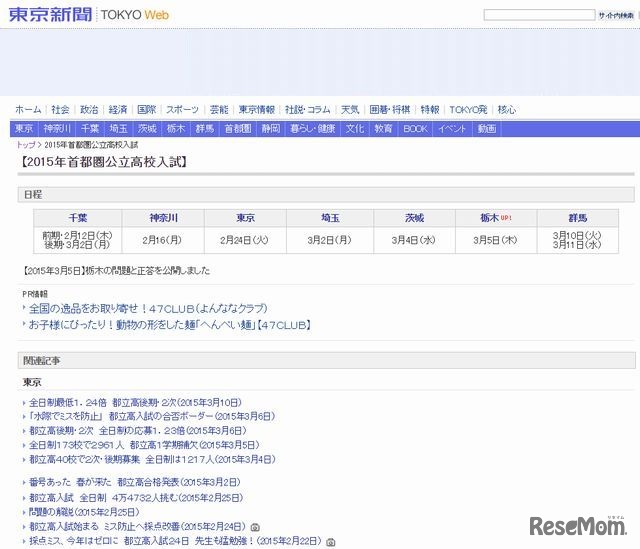The height and width of the screenshot is (549, 640).
Task: Click 埼玉 header in schedule table
Action: 330,218
